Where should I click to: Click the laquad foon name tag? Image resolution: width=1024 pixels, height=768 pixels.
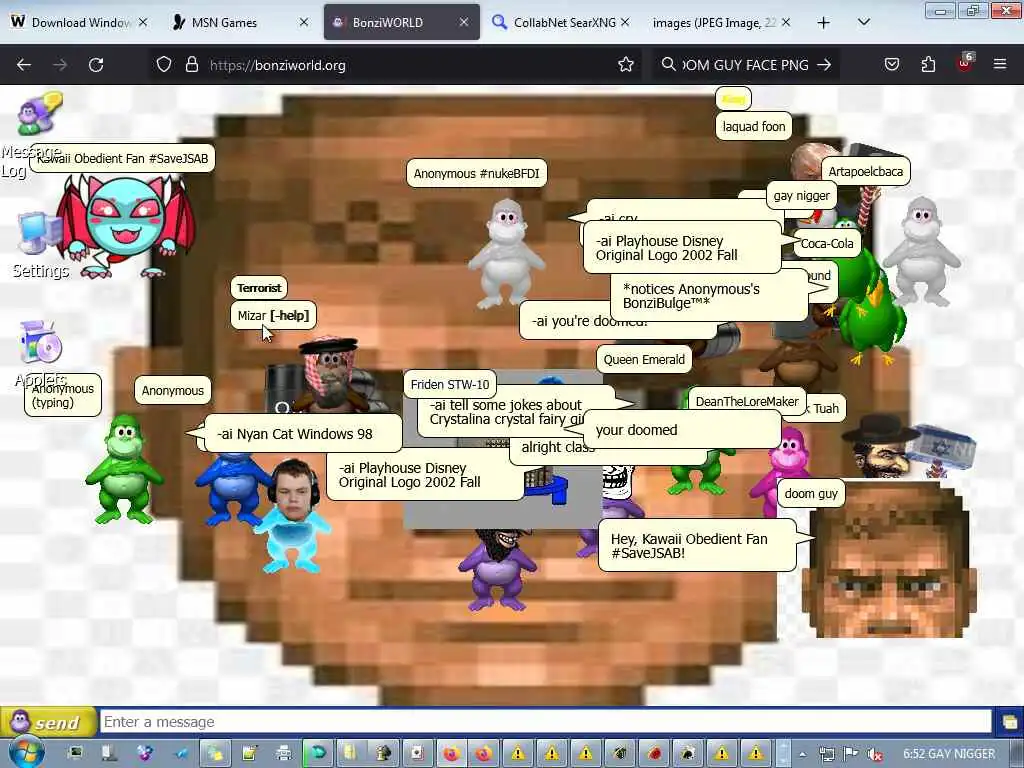(754, 127)
